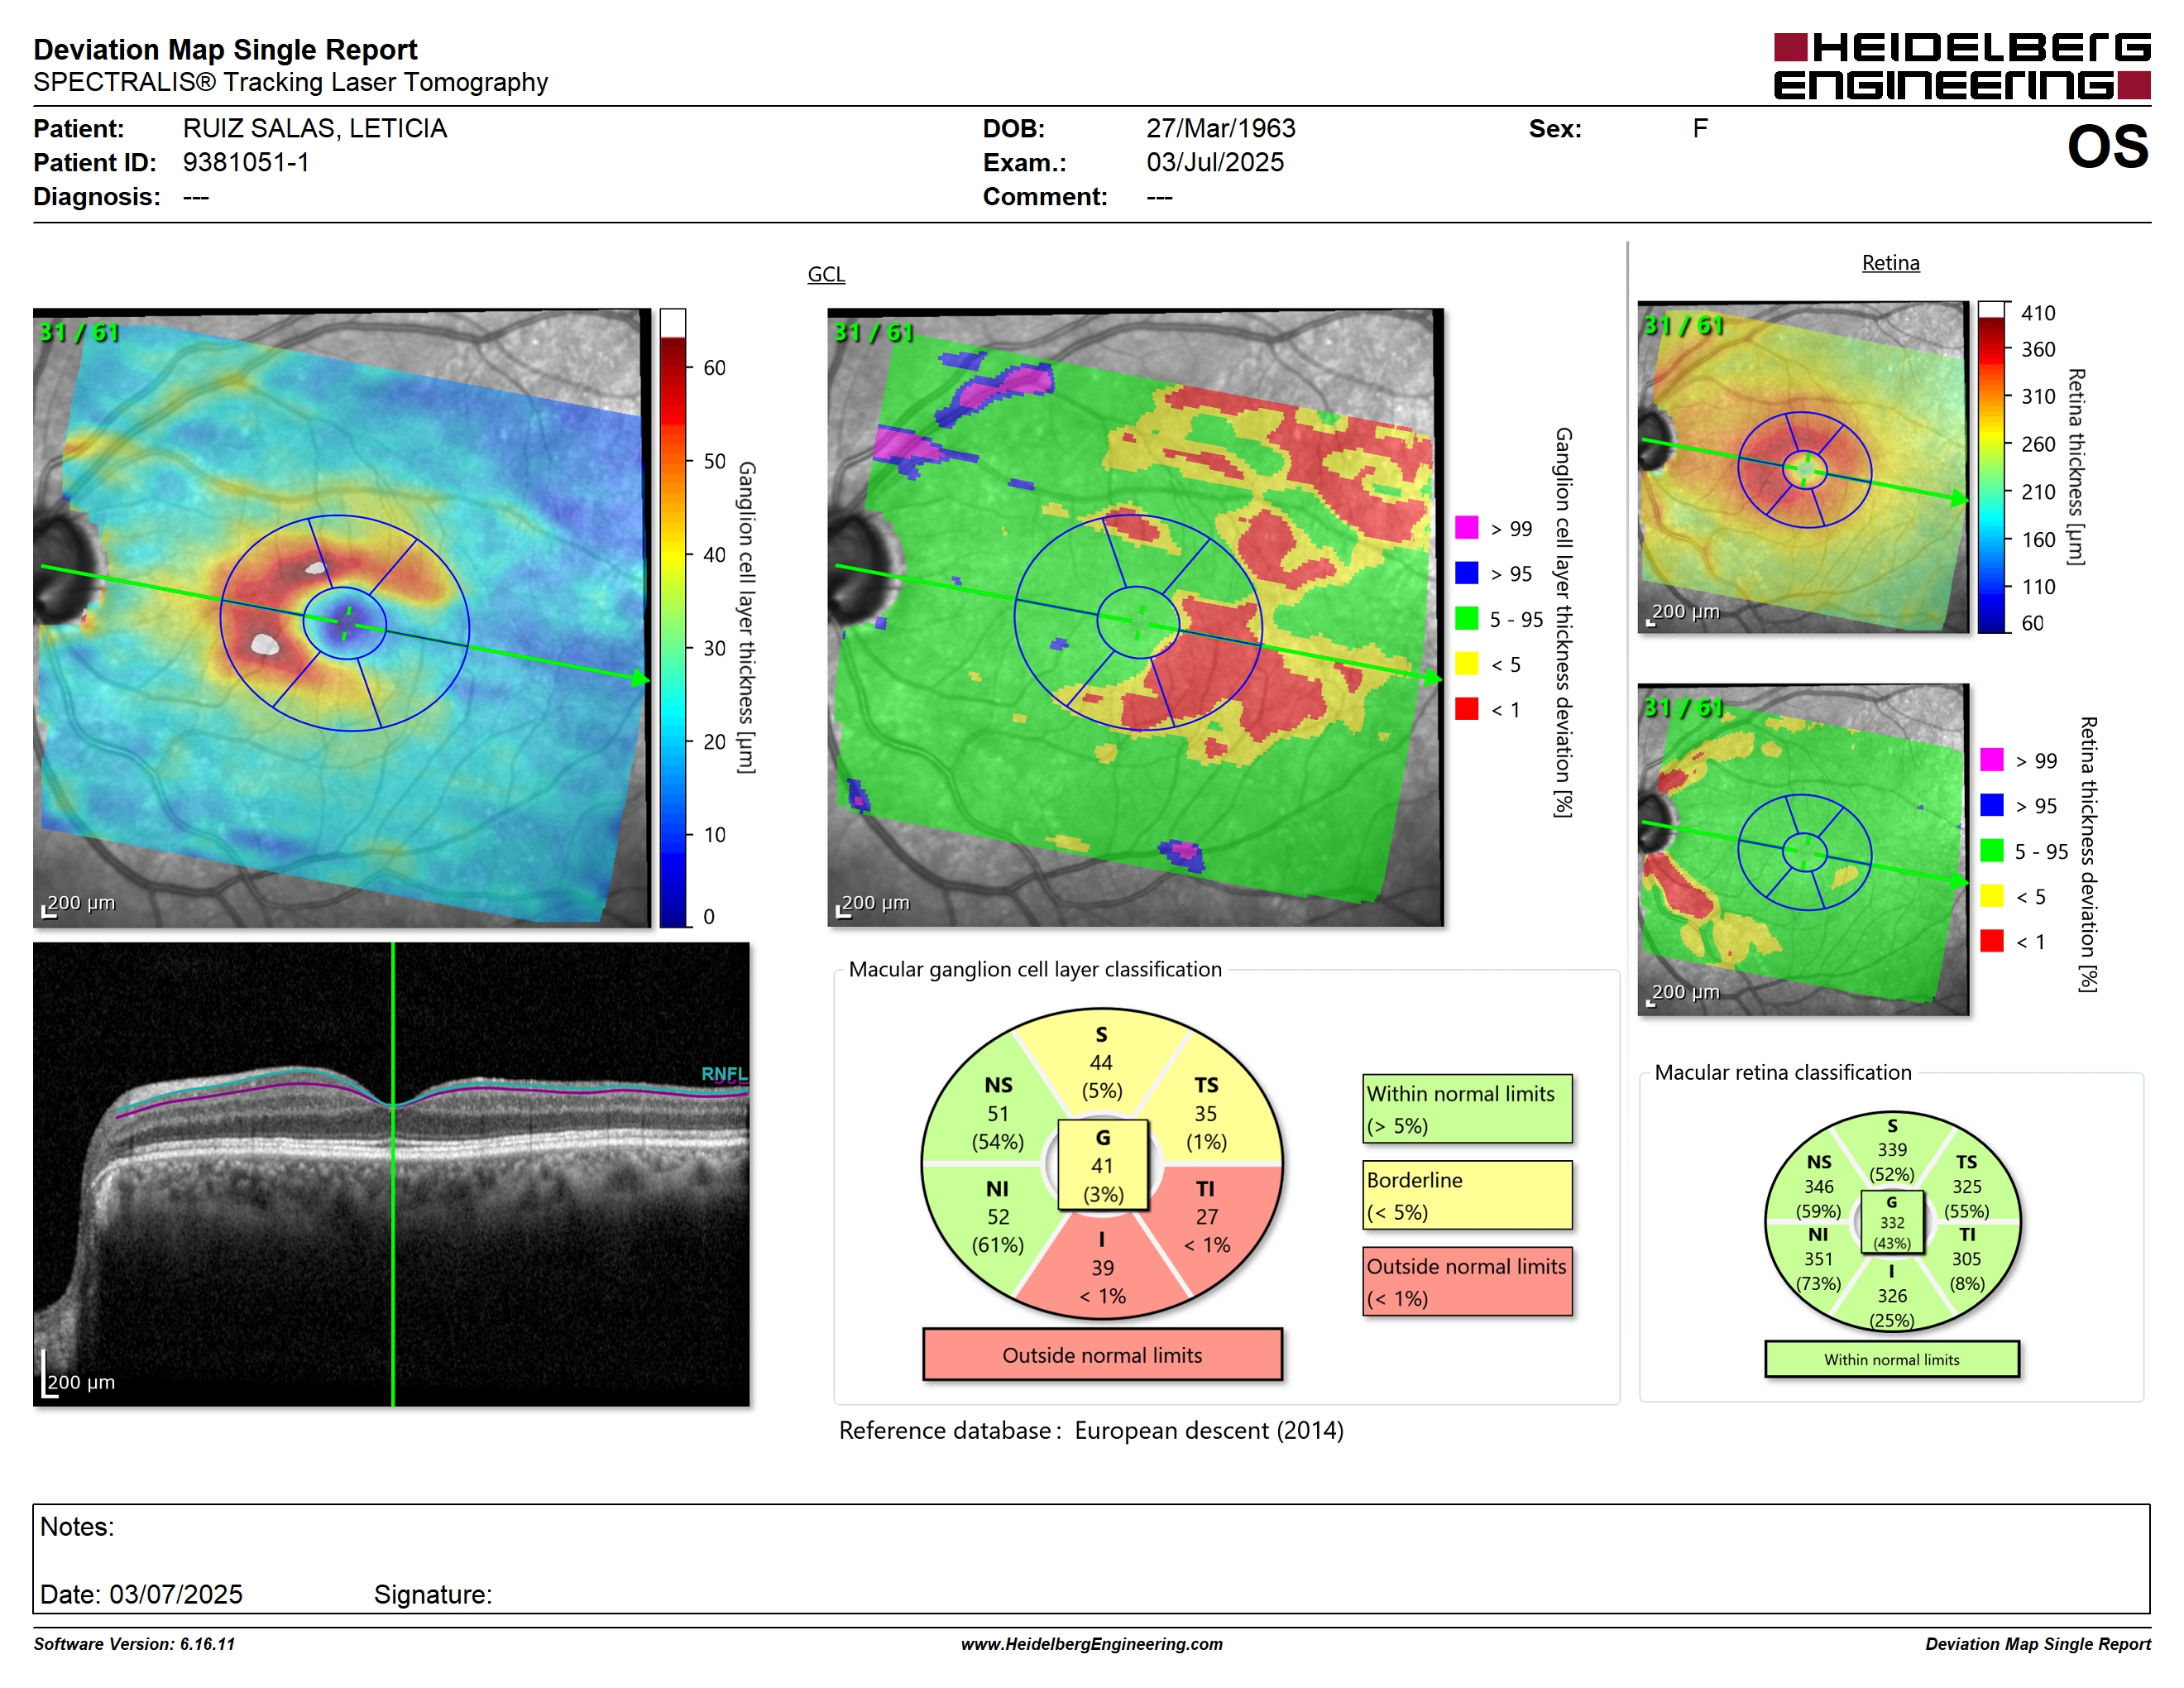Select the GCL thickness map image

click(342, 618)
